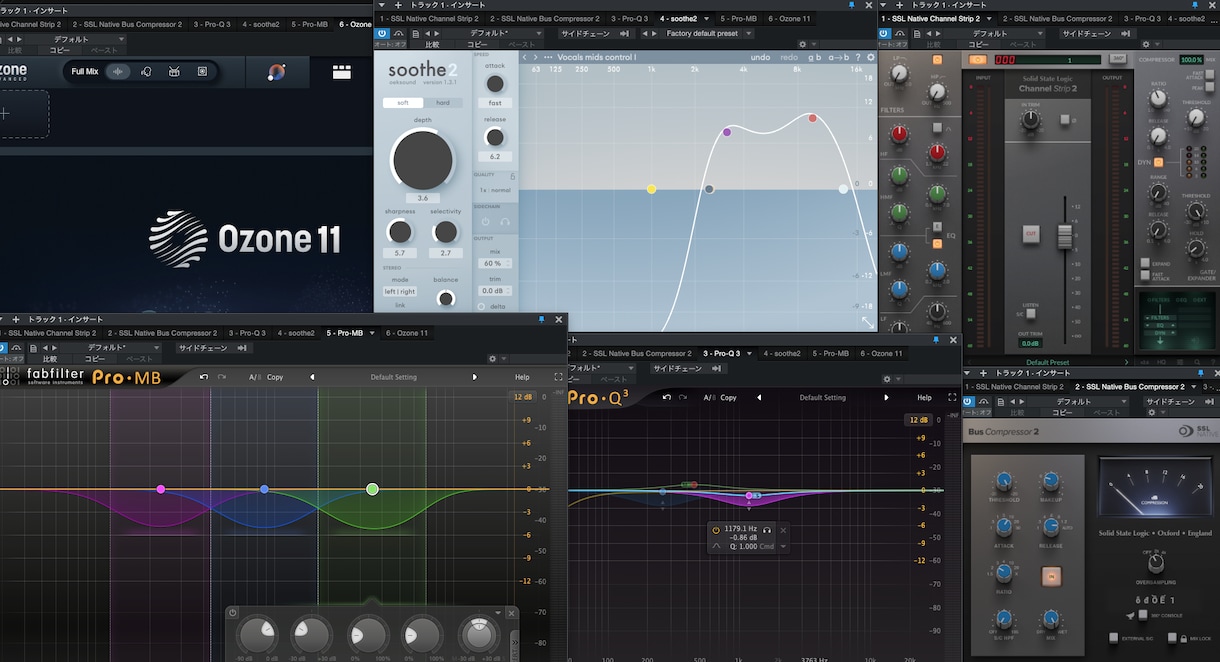Click the soothe2 window resize arrow icon
Image resolution: width=1220 pixels, height=662 pixels.
(866, 322)
